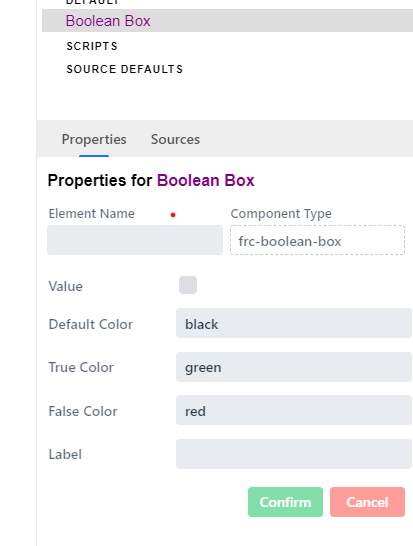Select Boolean Box in the element tree
Viewport: 413px width, 546px height.
(x=227, y=21)
